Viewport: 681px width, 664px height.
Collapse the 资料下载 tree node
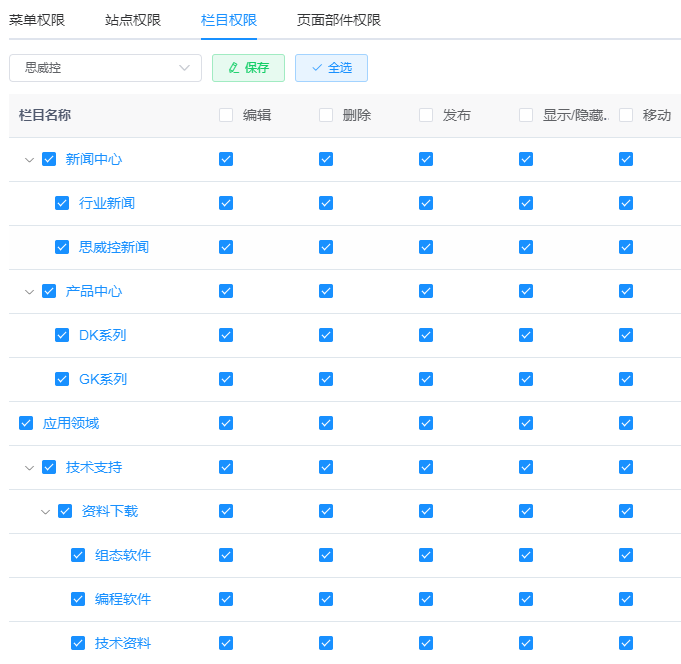click(45, 512)
